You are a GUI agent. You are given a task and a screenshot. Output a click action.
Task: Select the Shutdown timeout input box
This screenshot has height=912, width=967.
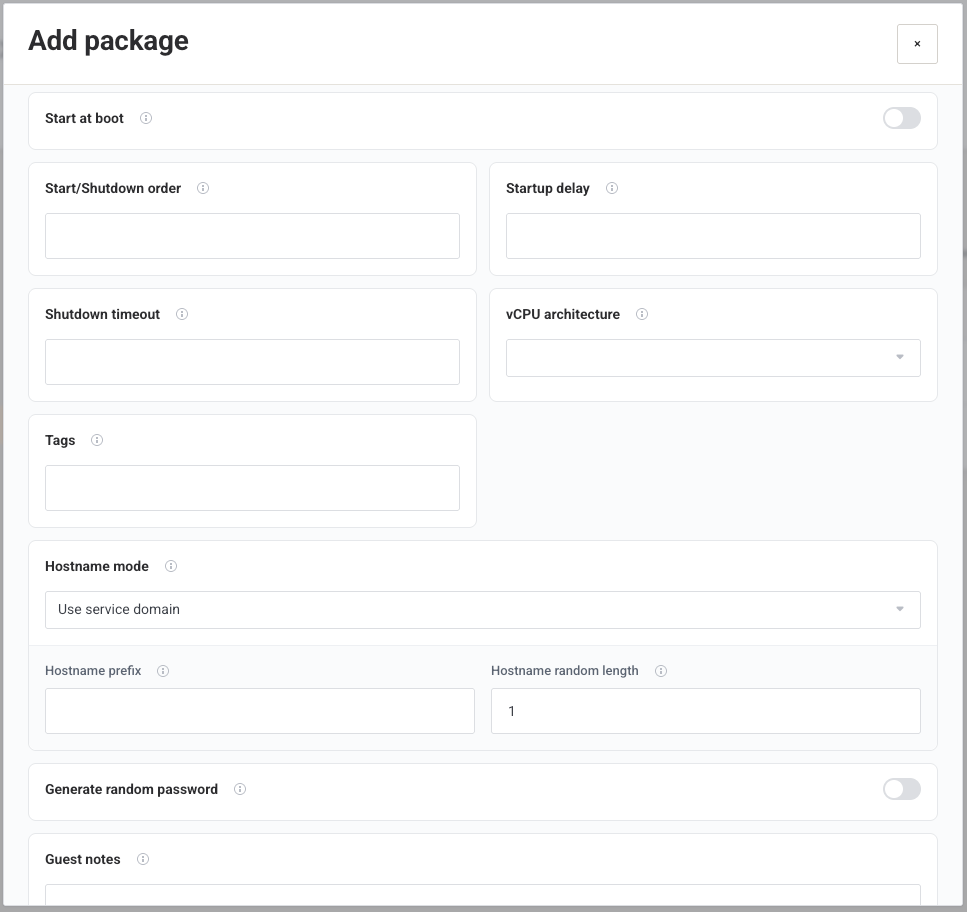pyautogui.click(x=252, y=362)
